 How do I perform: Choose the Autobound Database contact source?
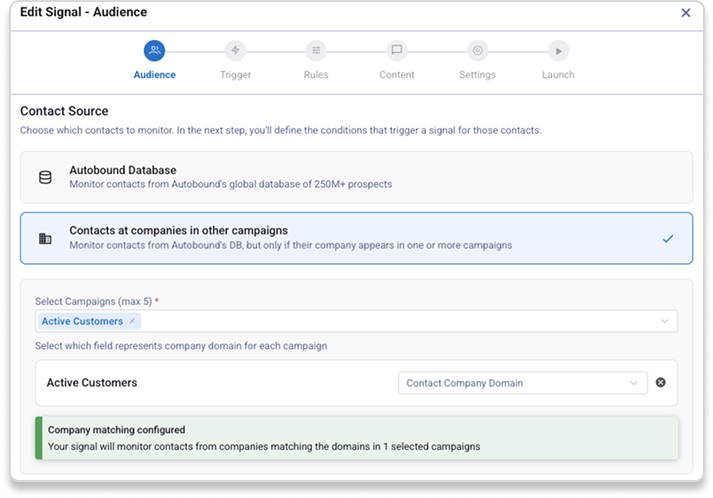(356, 177)
